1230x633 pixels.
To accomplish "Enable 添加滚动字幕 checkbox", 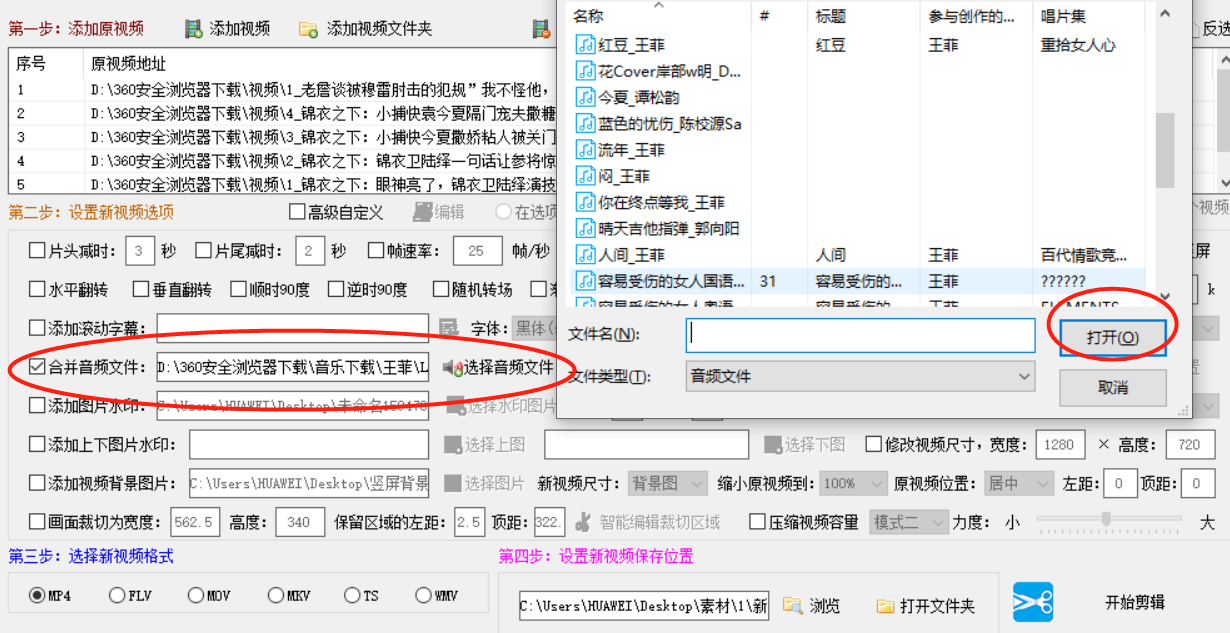I will click(x=37, y=328).
